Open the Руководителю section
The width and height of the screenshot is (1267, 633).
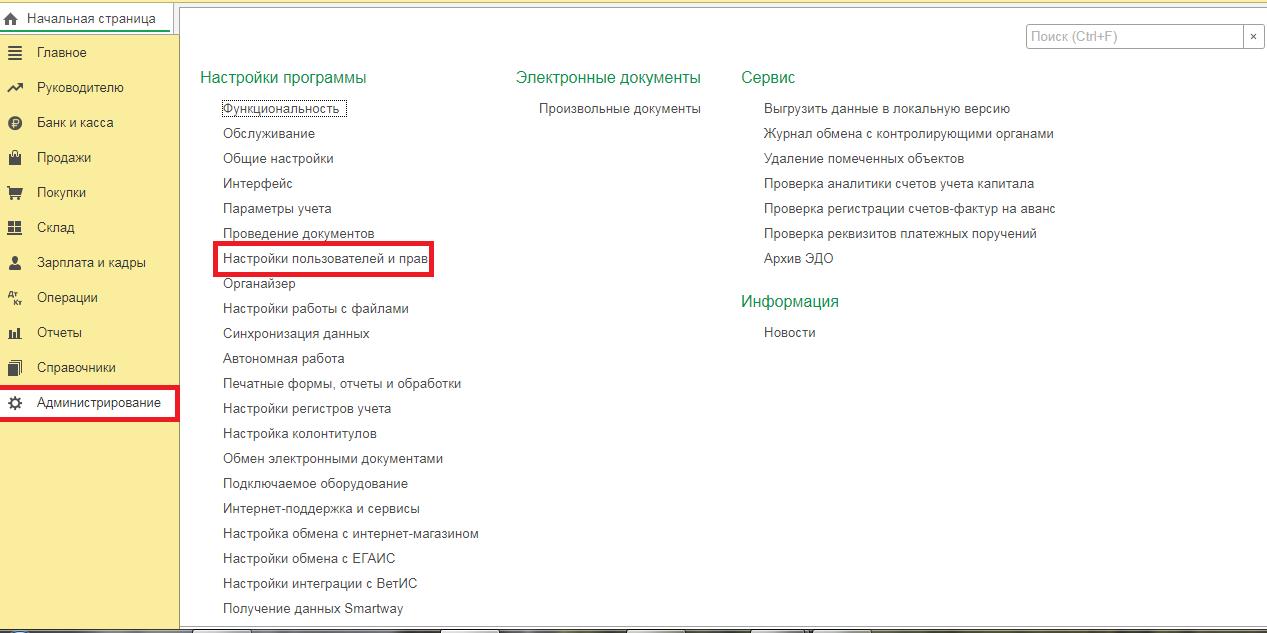80,88
